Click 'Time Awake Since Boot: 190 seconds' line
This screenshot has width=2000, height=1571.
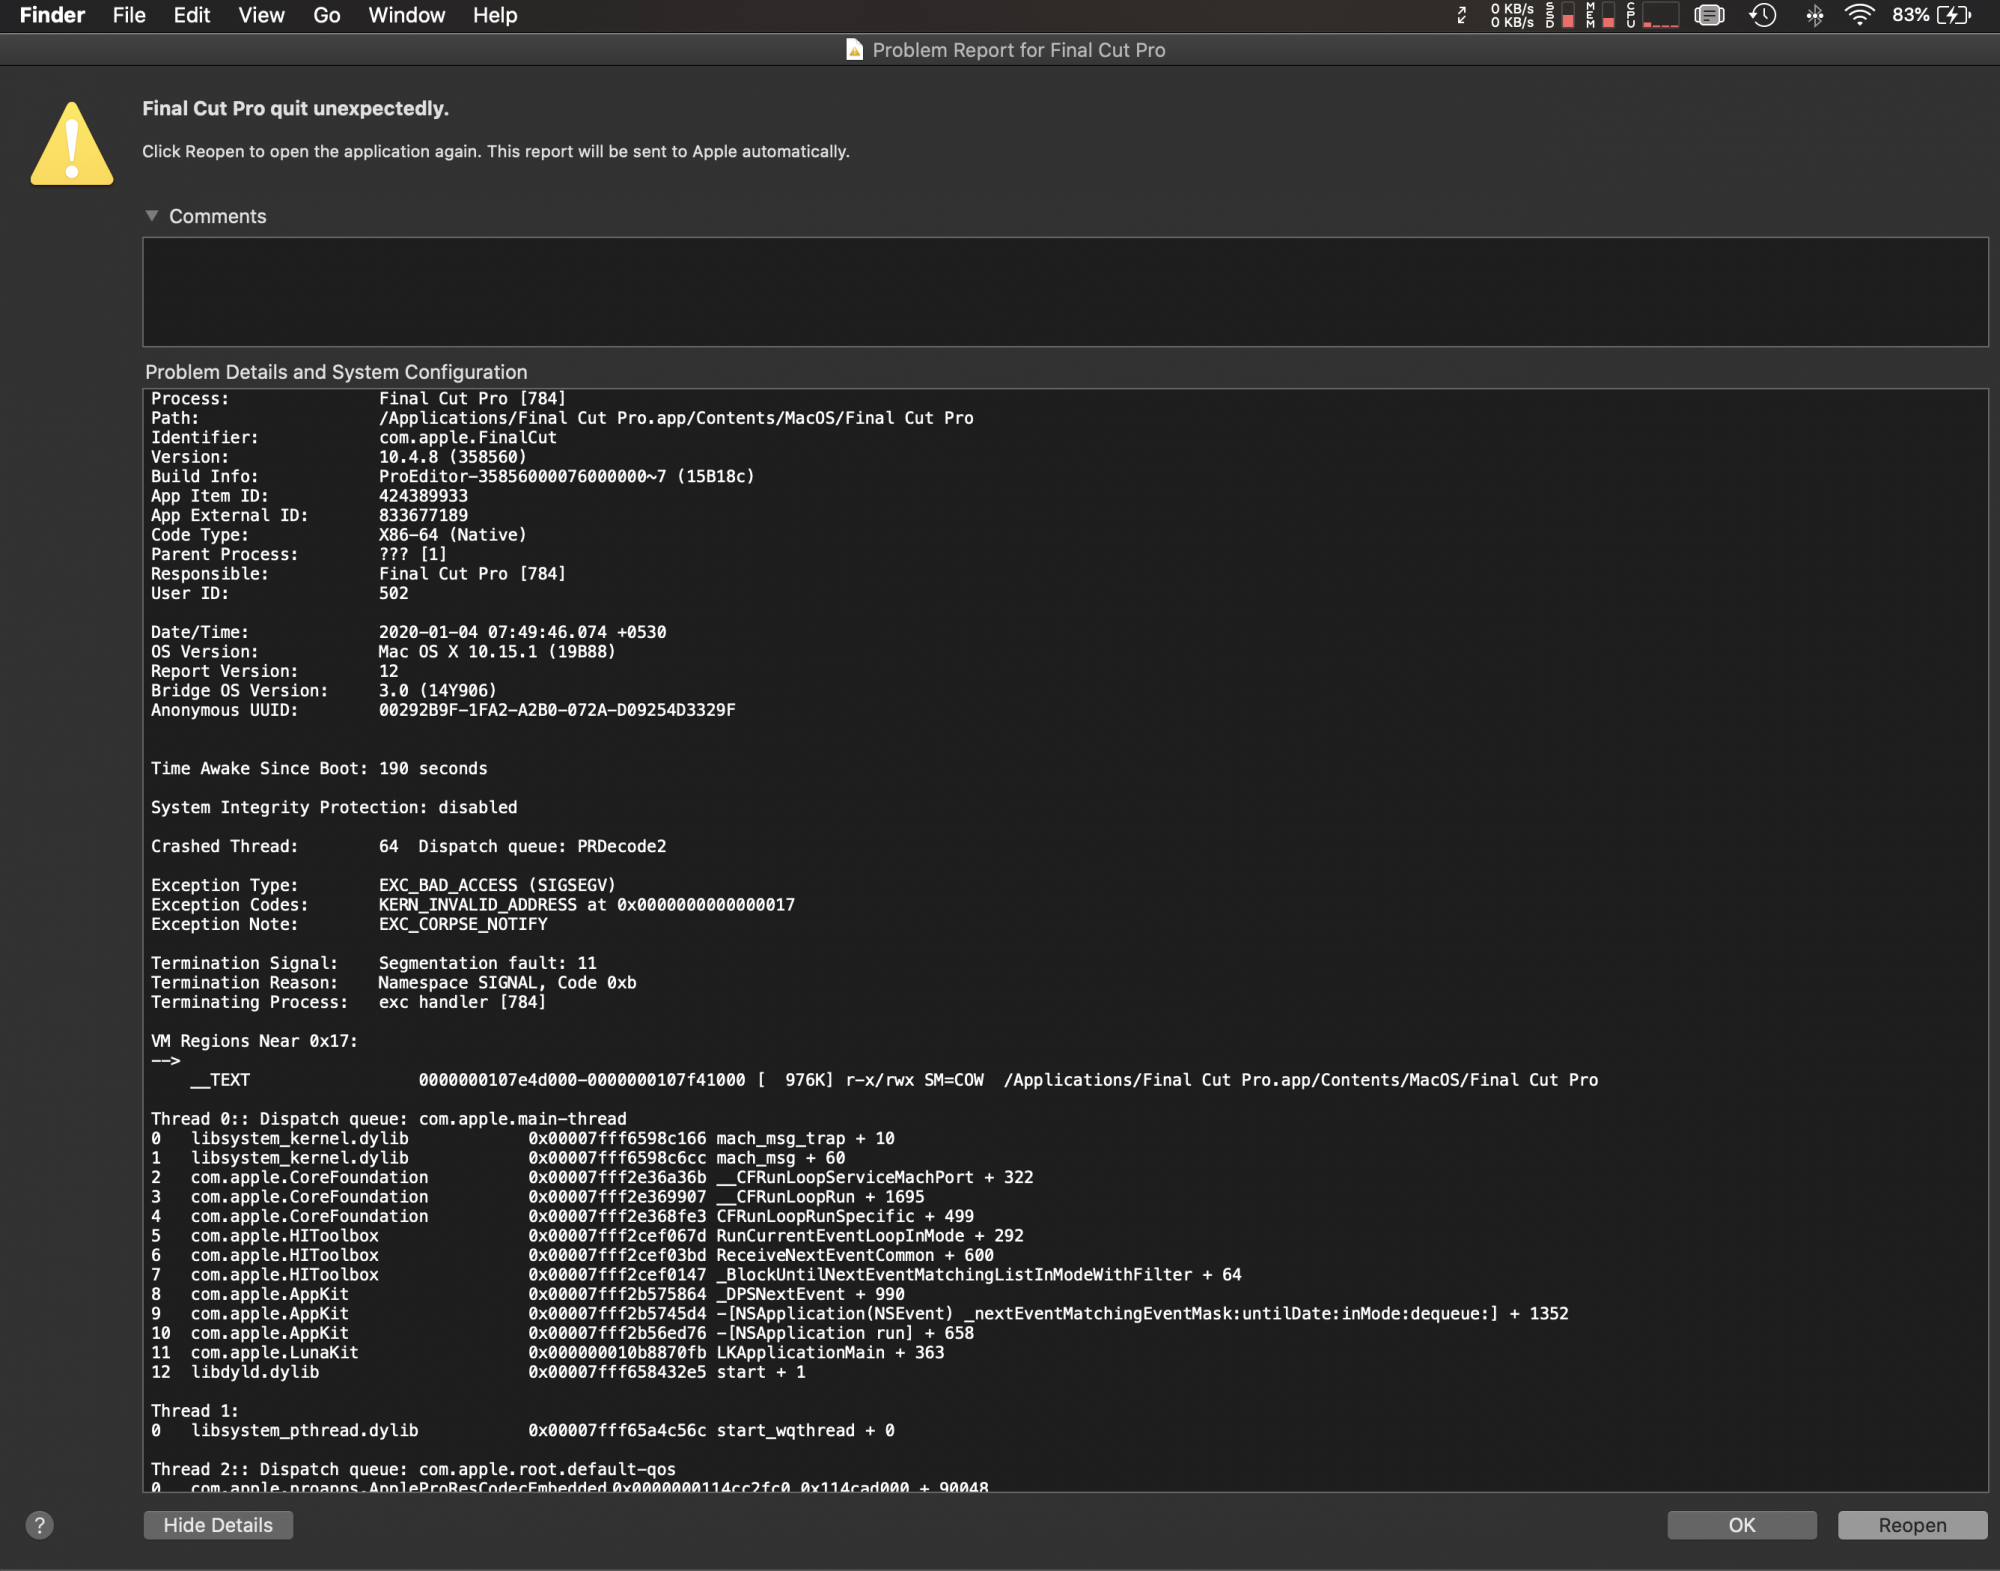pos(319,769)
